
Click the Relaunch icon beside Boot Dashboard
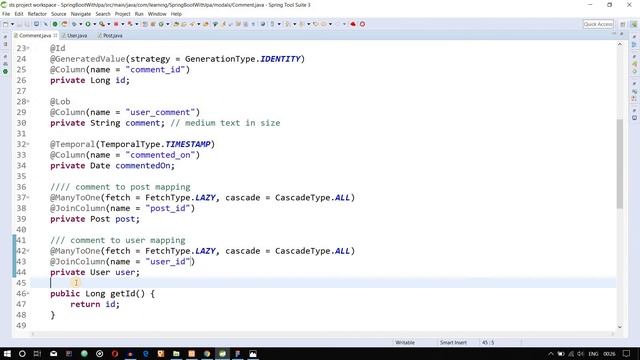click(x=64, y=24)
